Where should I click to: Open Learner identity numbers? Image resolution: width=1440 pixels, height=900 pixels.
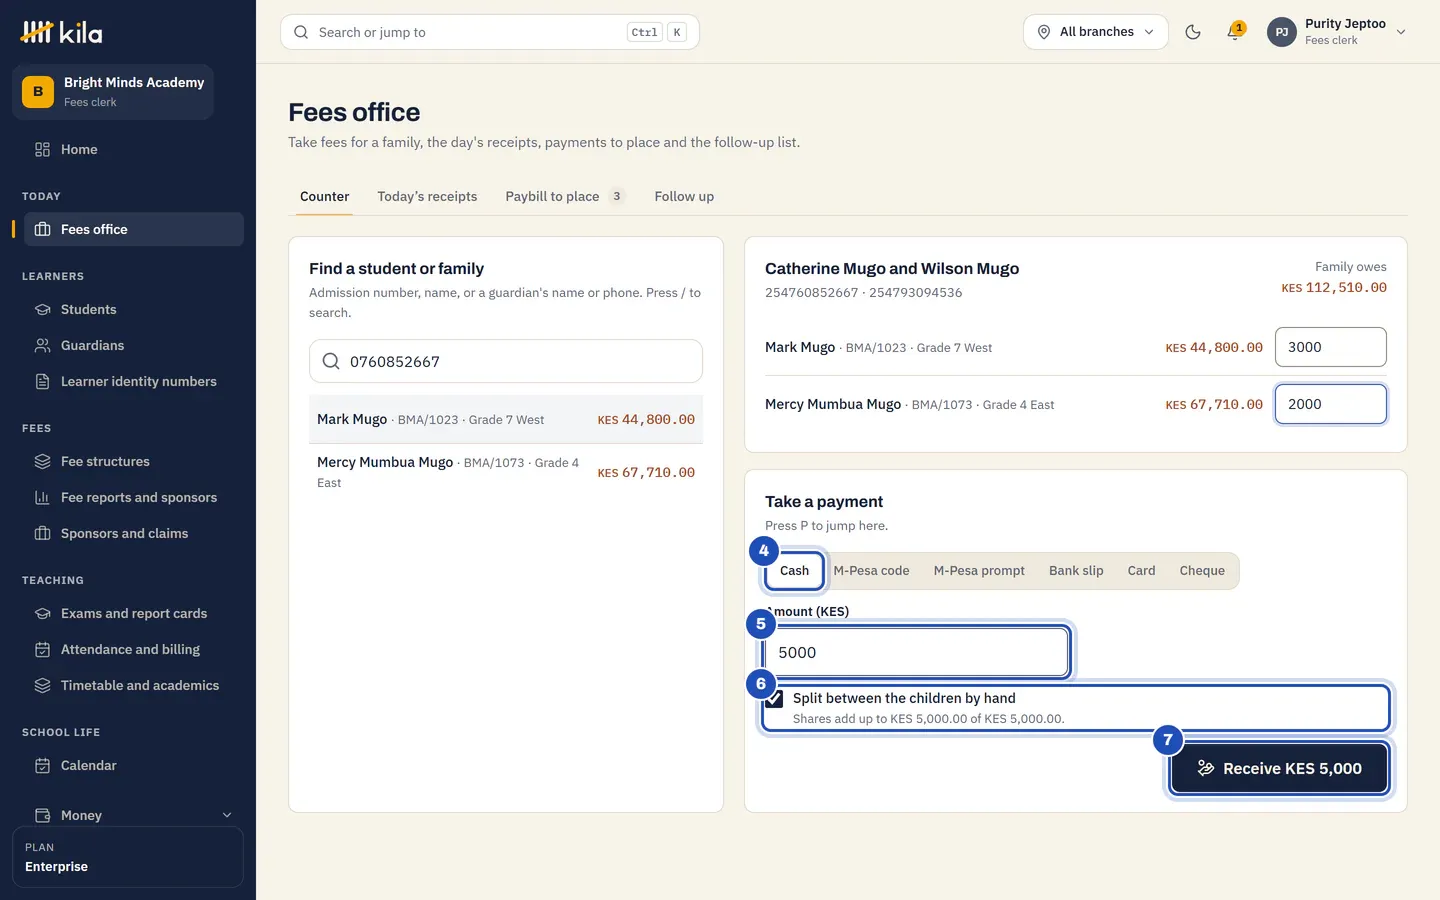134,381
